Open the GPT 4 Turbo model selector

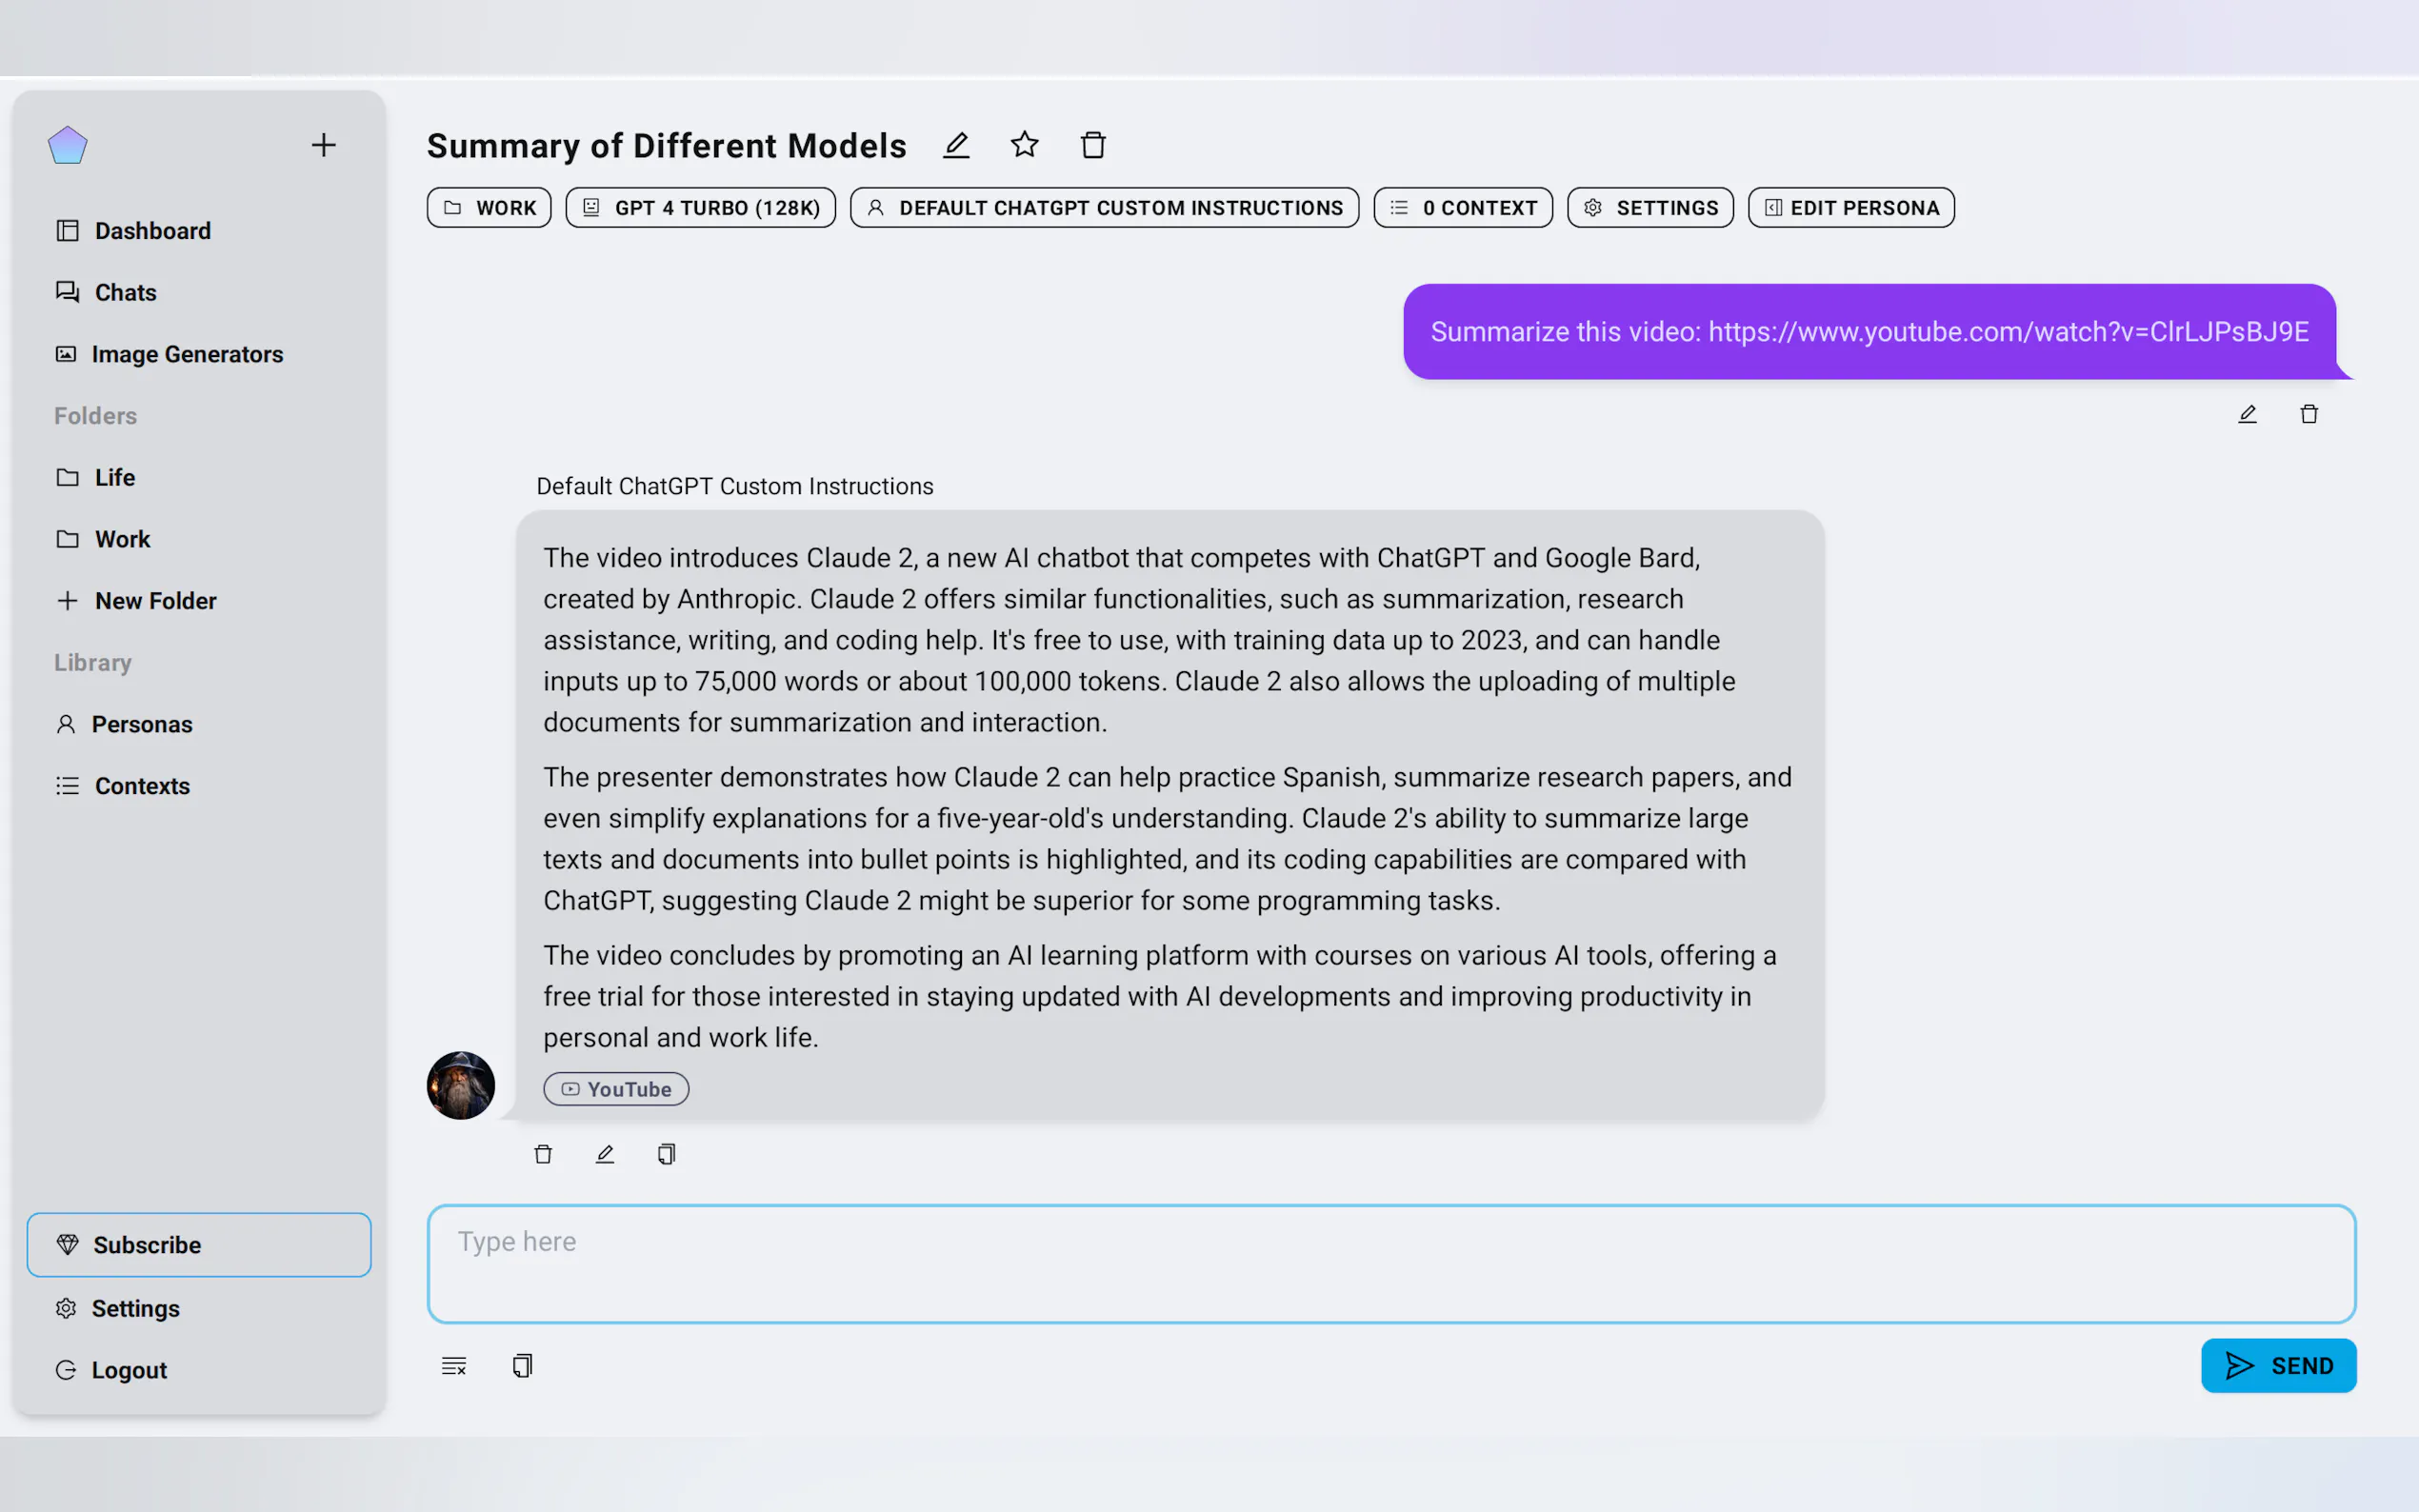700,208
